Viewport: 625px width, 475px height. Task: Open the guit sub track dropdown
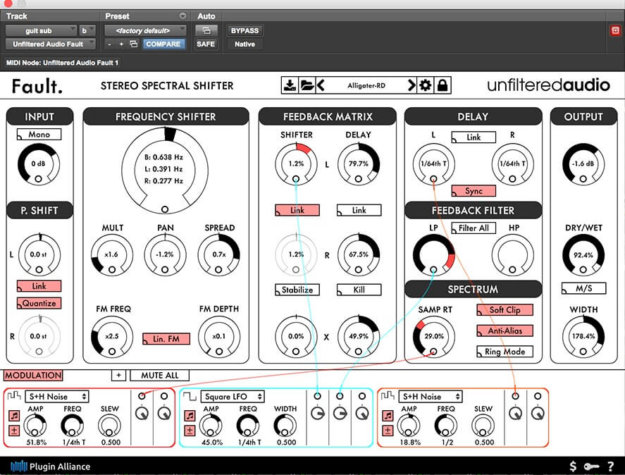[x=41, y=31]
